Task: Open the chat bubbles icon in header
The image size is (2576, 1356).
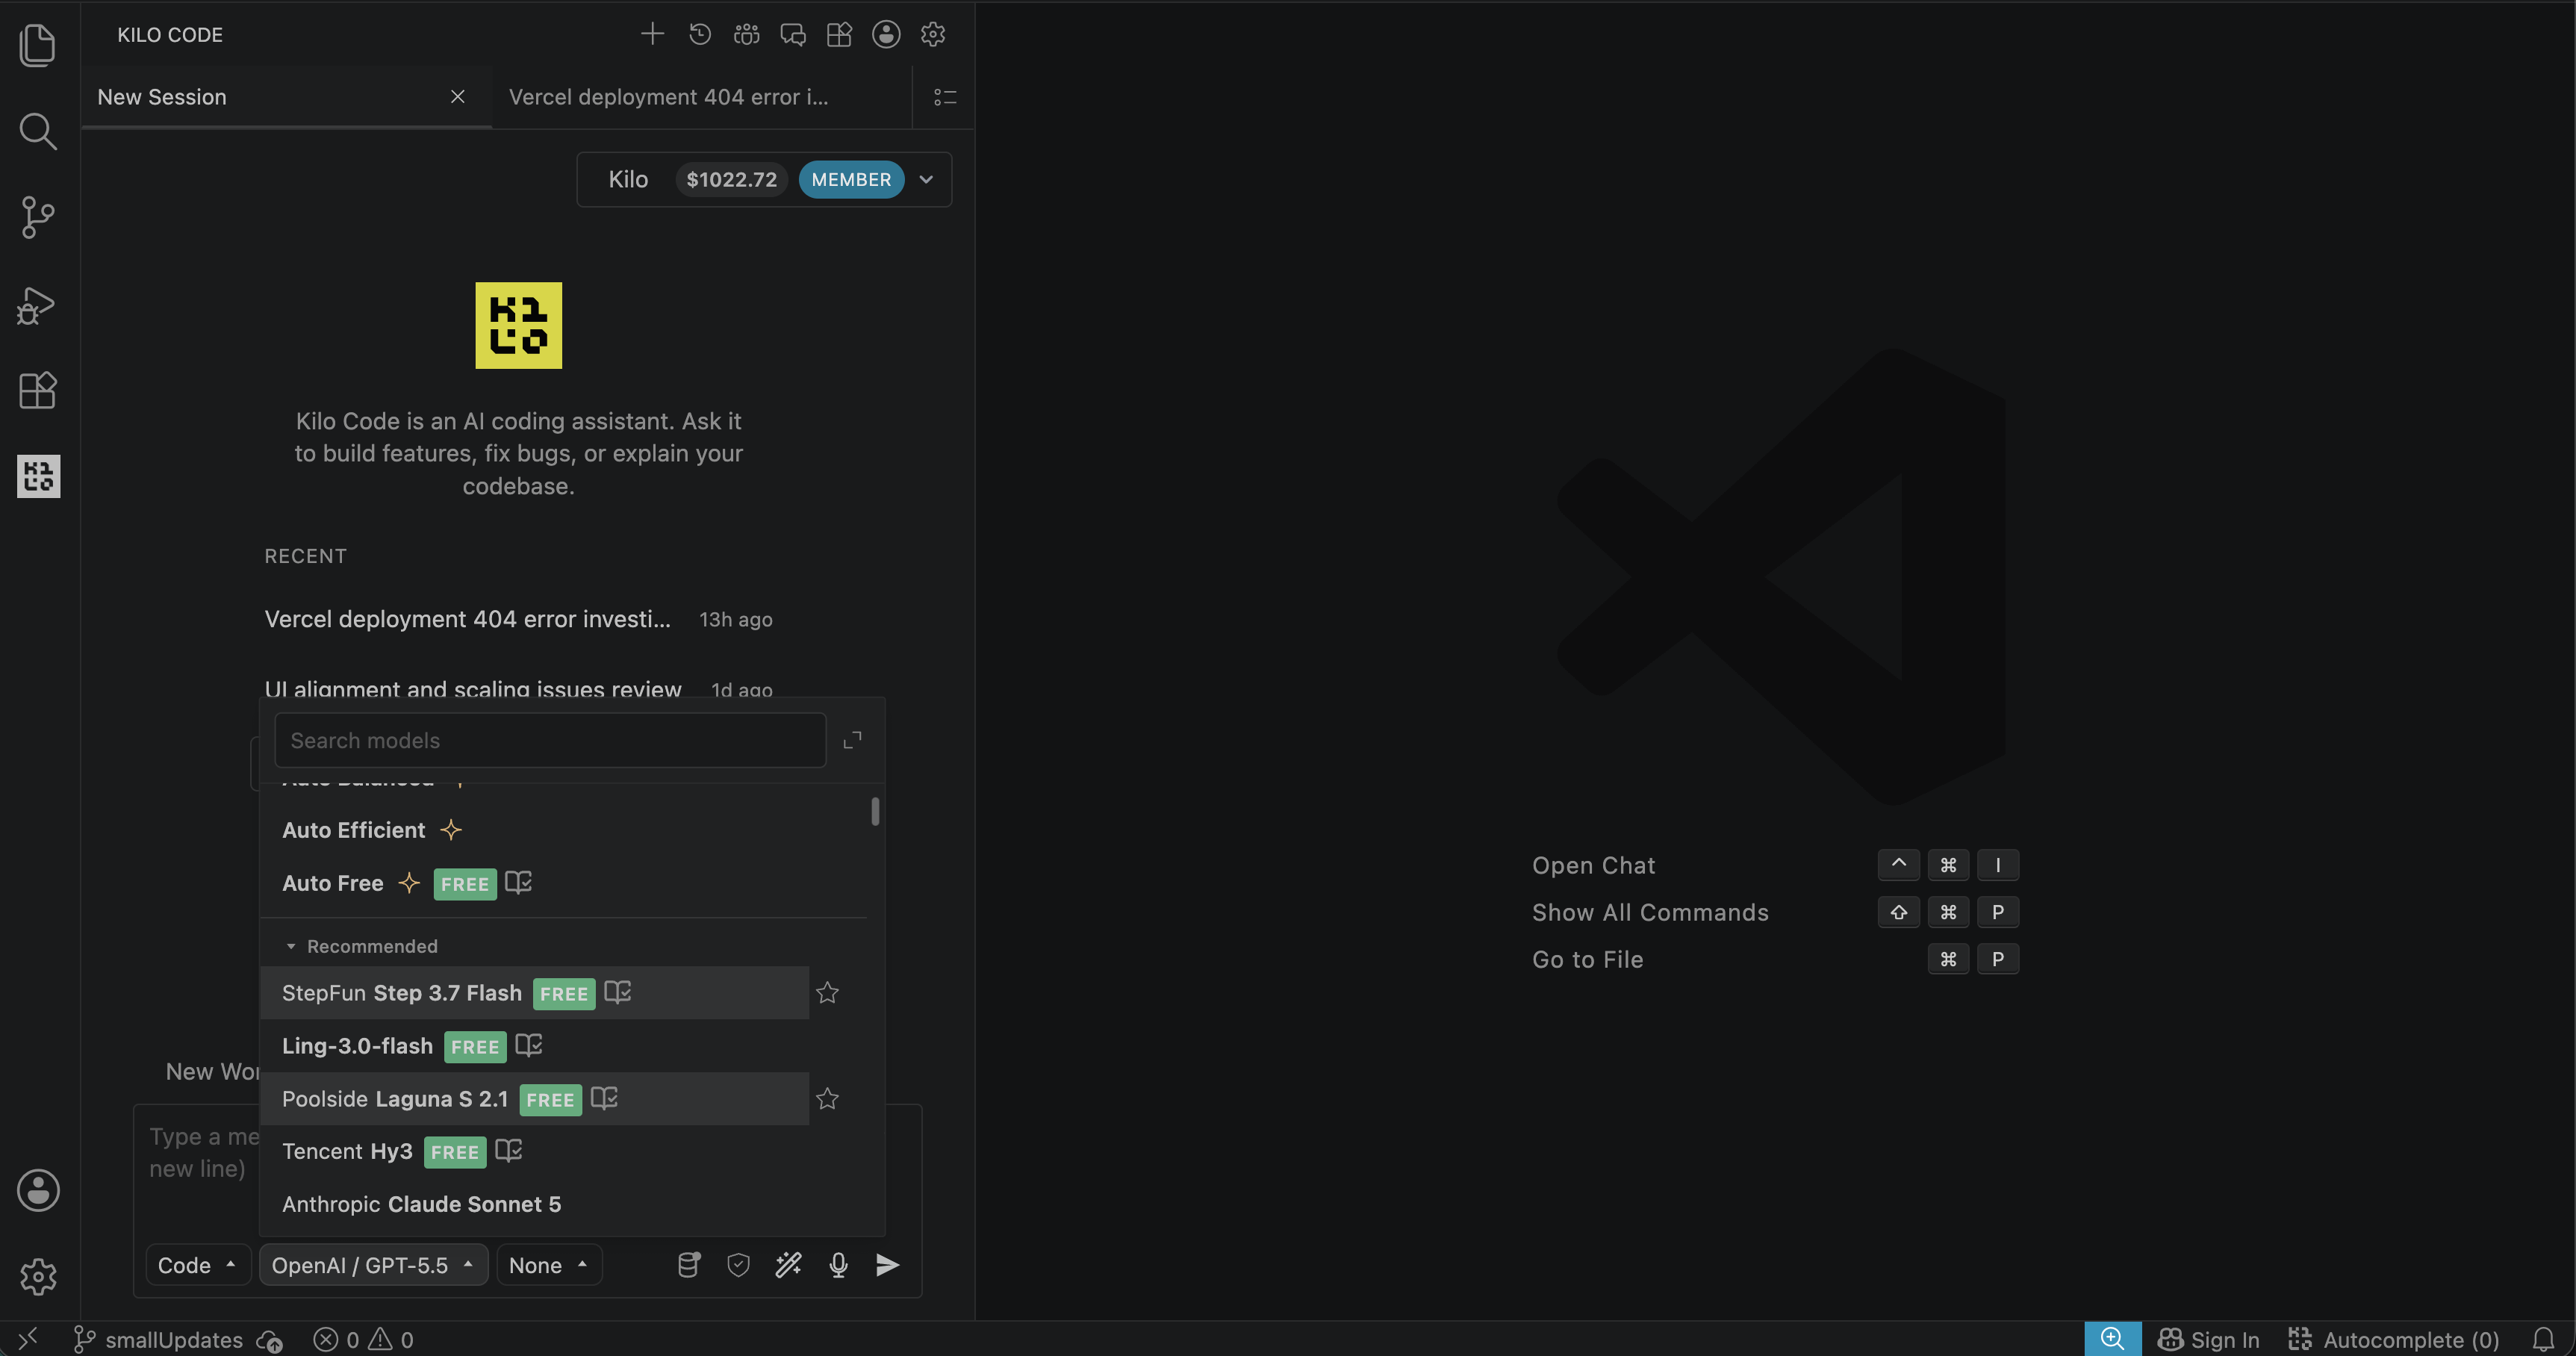Action: pyautogui.click(x=793, y=34)
